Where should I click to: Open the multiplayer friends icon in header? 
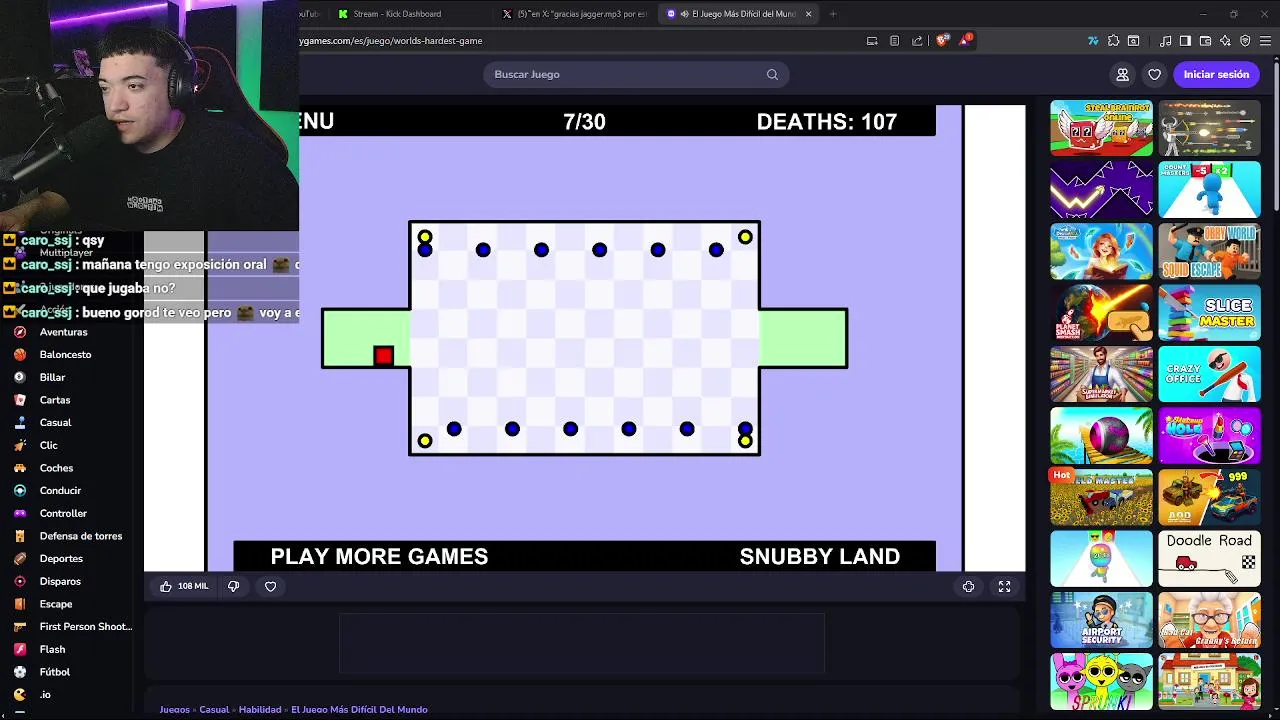pyautogui.click(x=1123, y=74)
